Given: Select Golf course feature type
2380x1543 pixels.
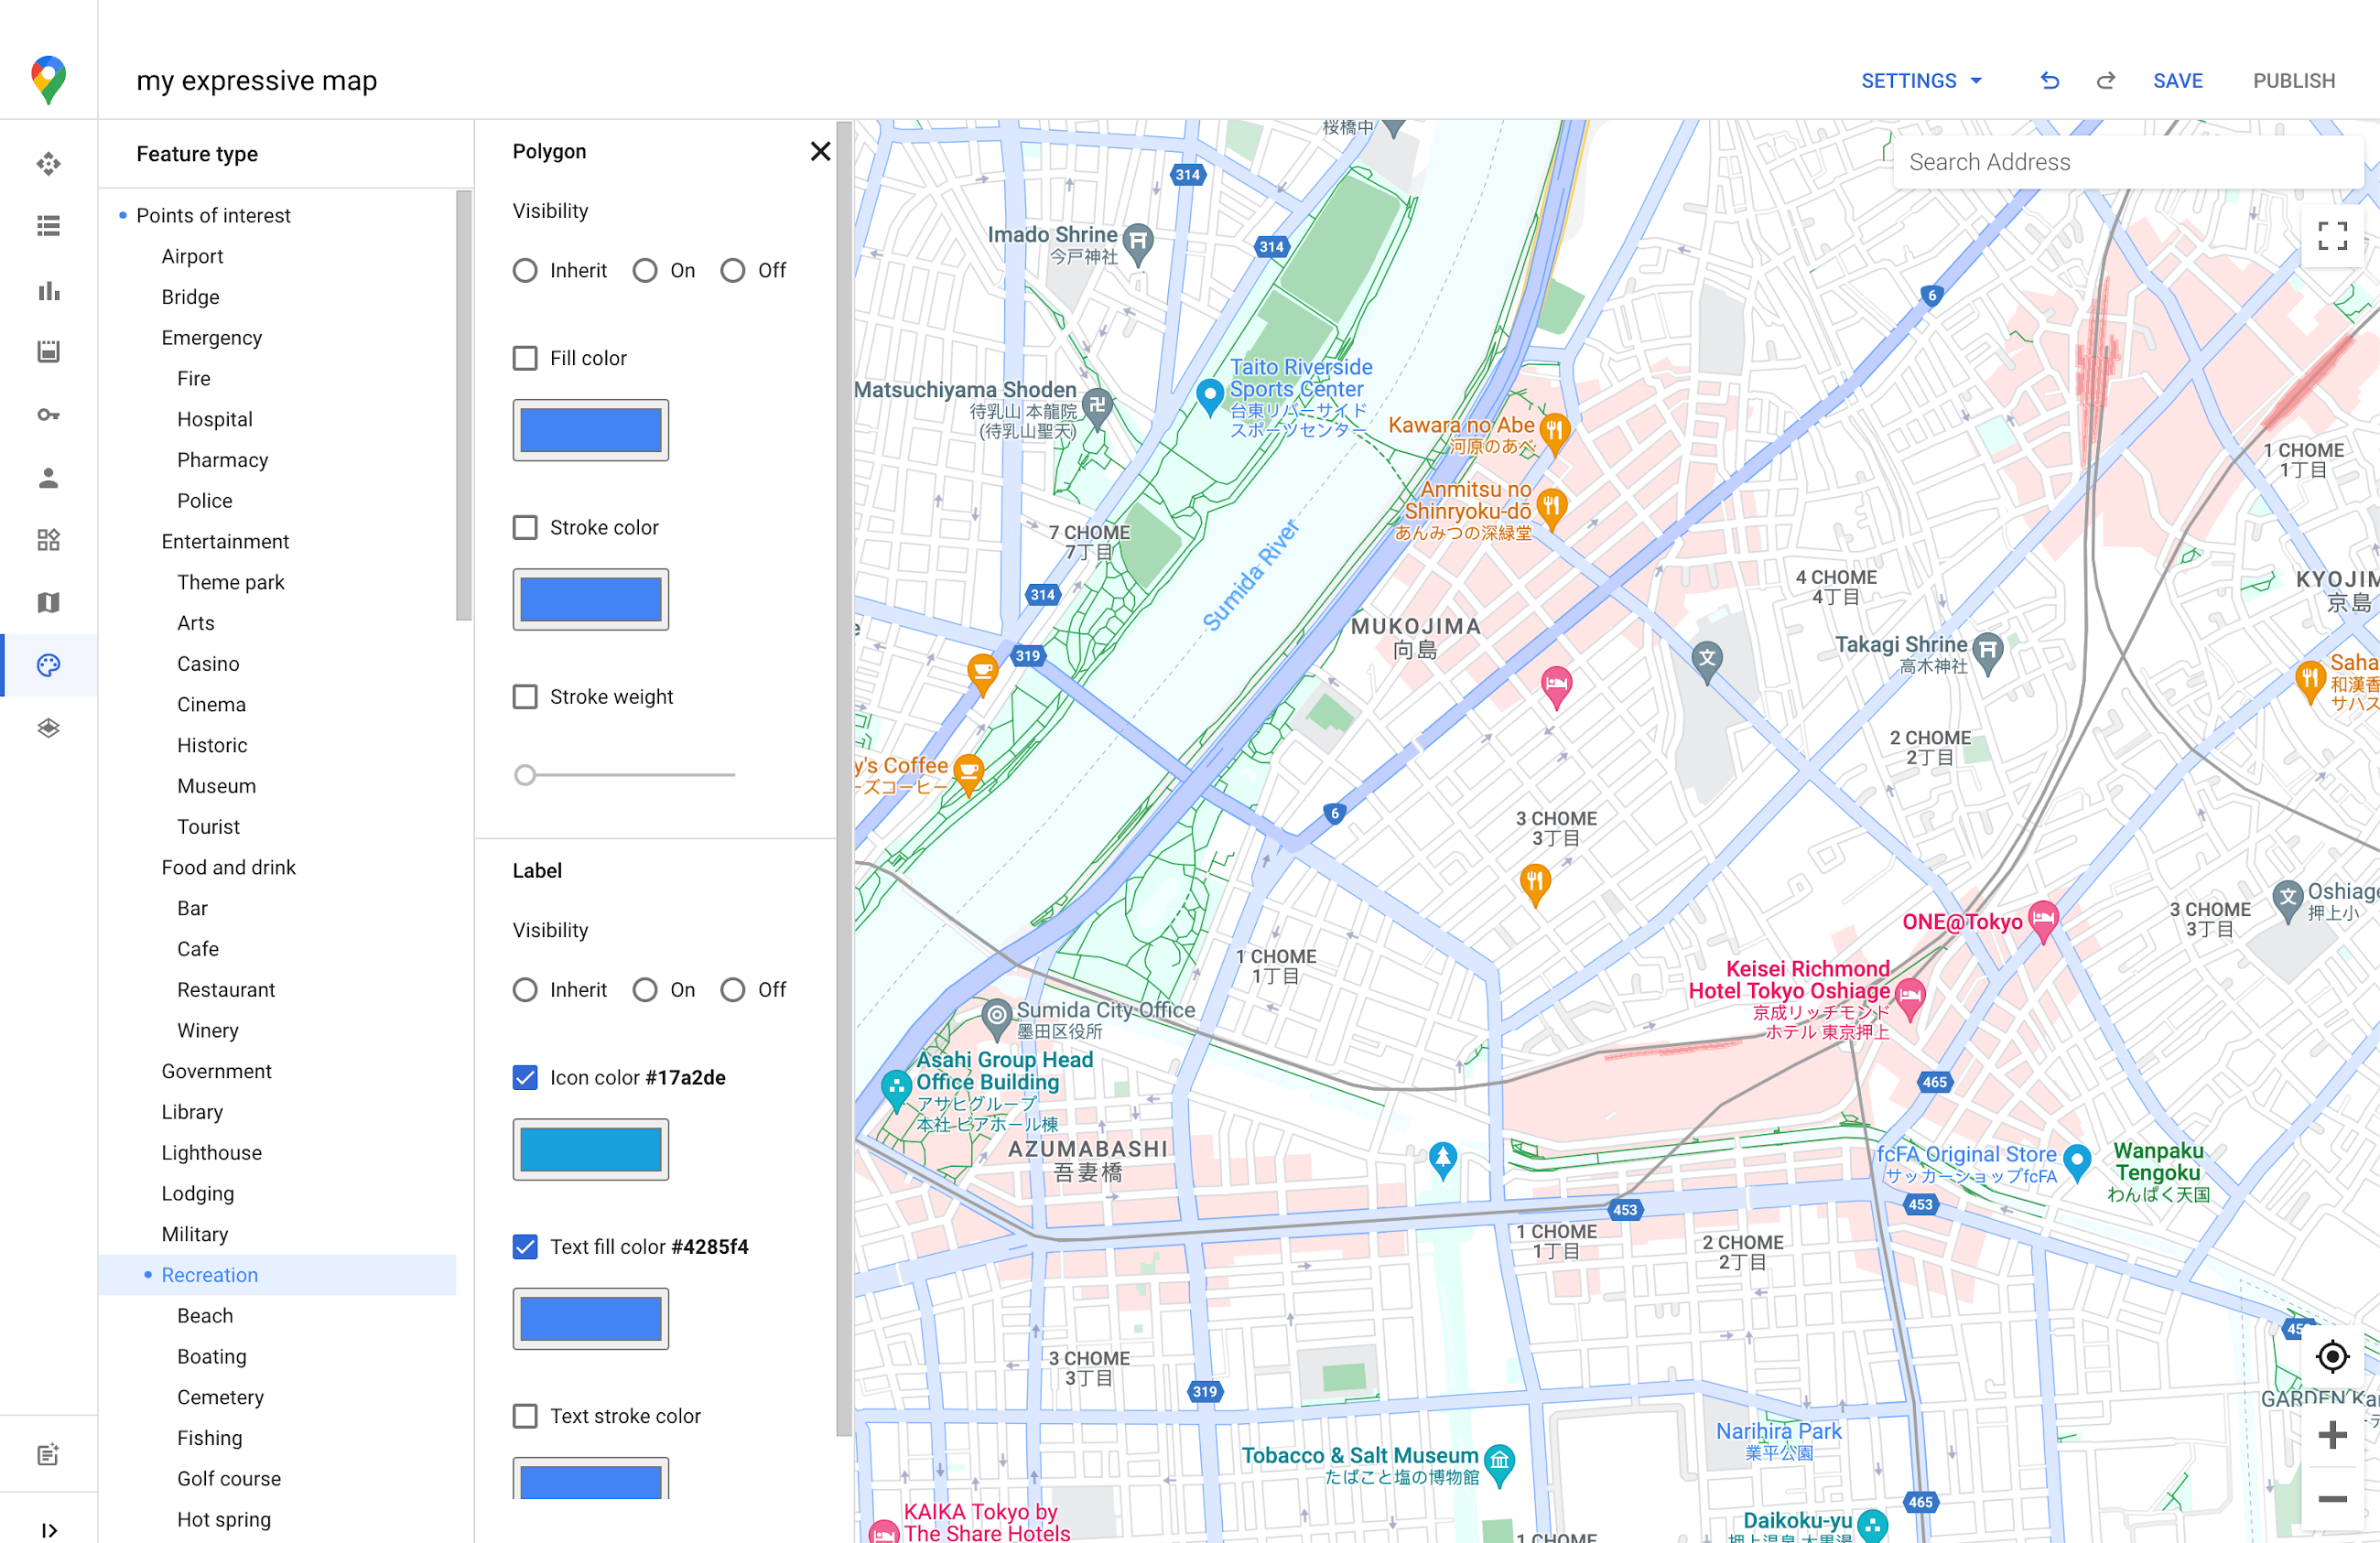Looking at the screenshot, I should point(229,1478).
